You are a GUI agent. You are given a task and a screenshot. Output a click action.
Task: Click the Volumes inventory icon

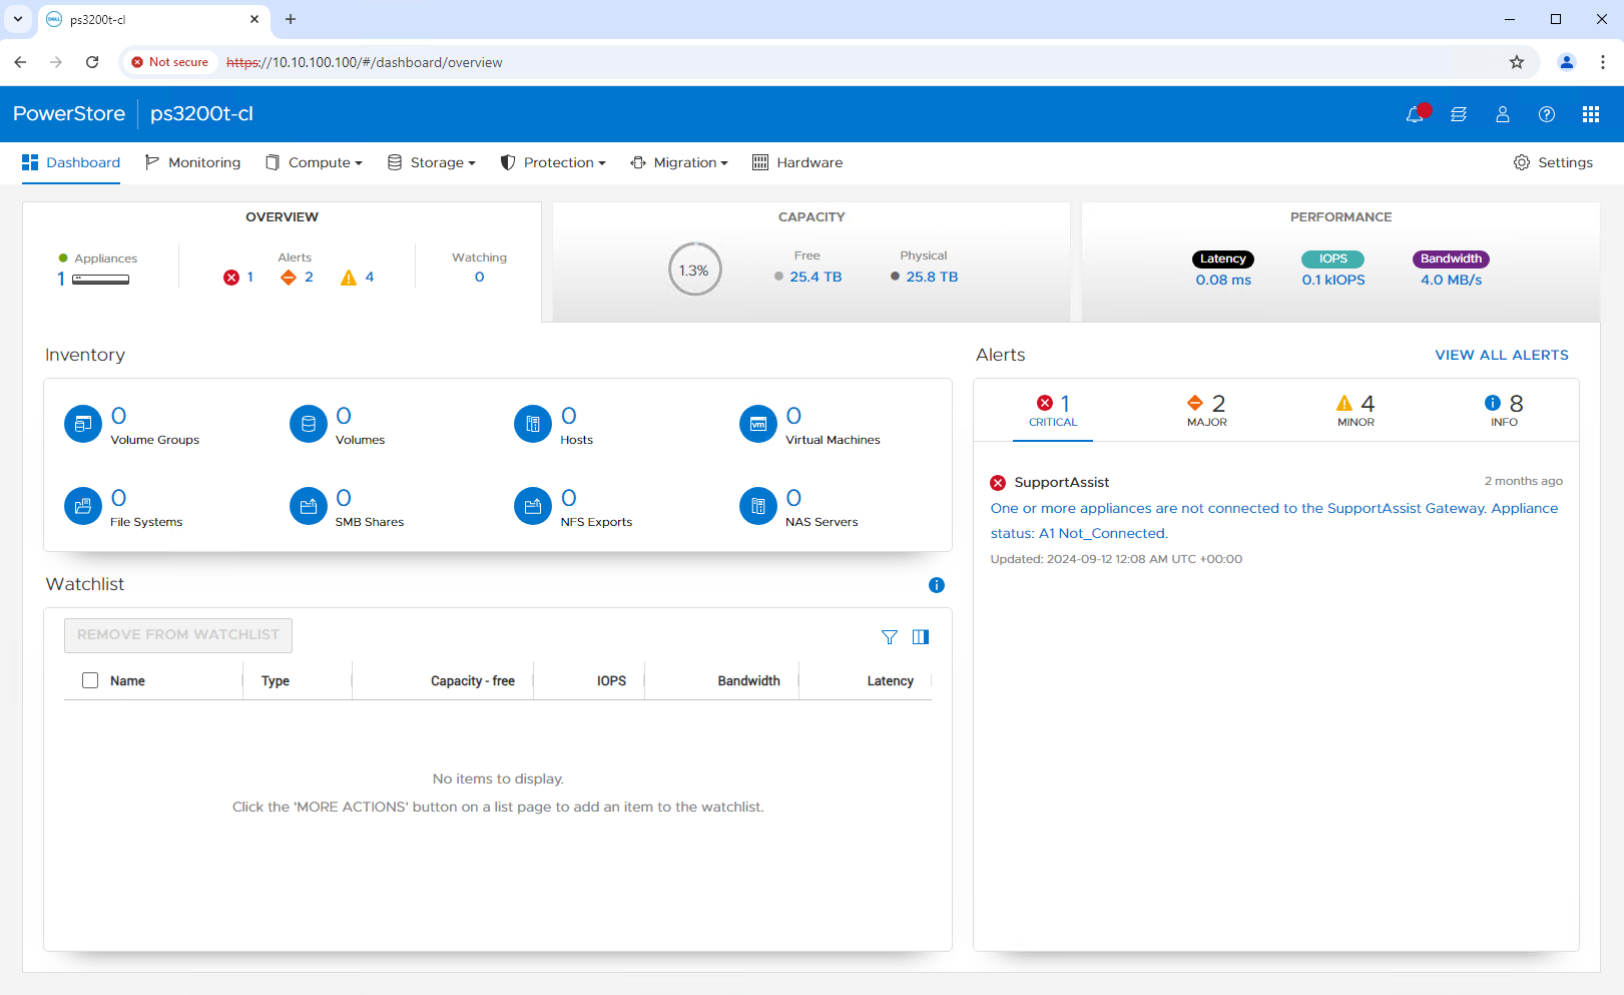[x=308, y=424]
